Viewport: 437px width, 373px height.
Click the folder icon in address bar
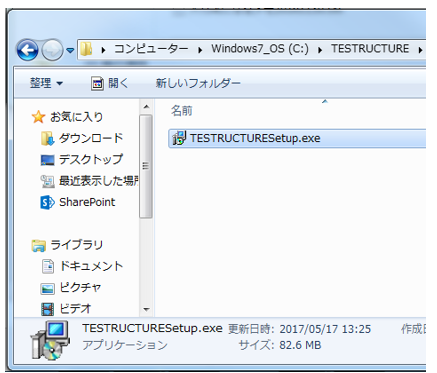click(x=86, y=49)
